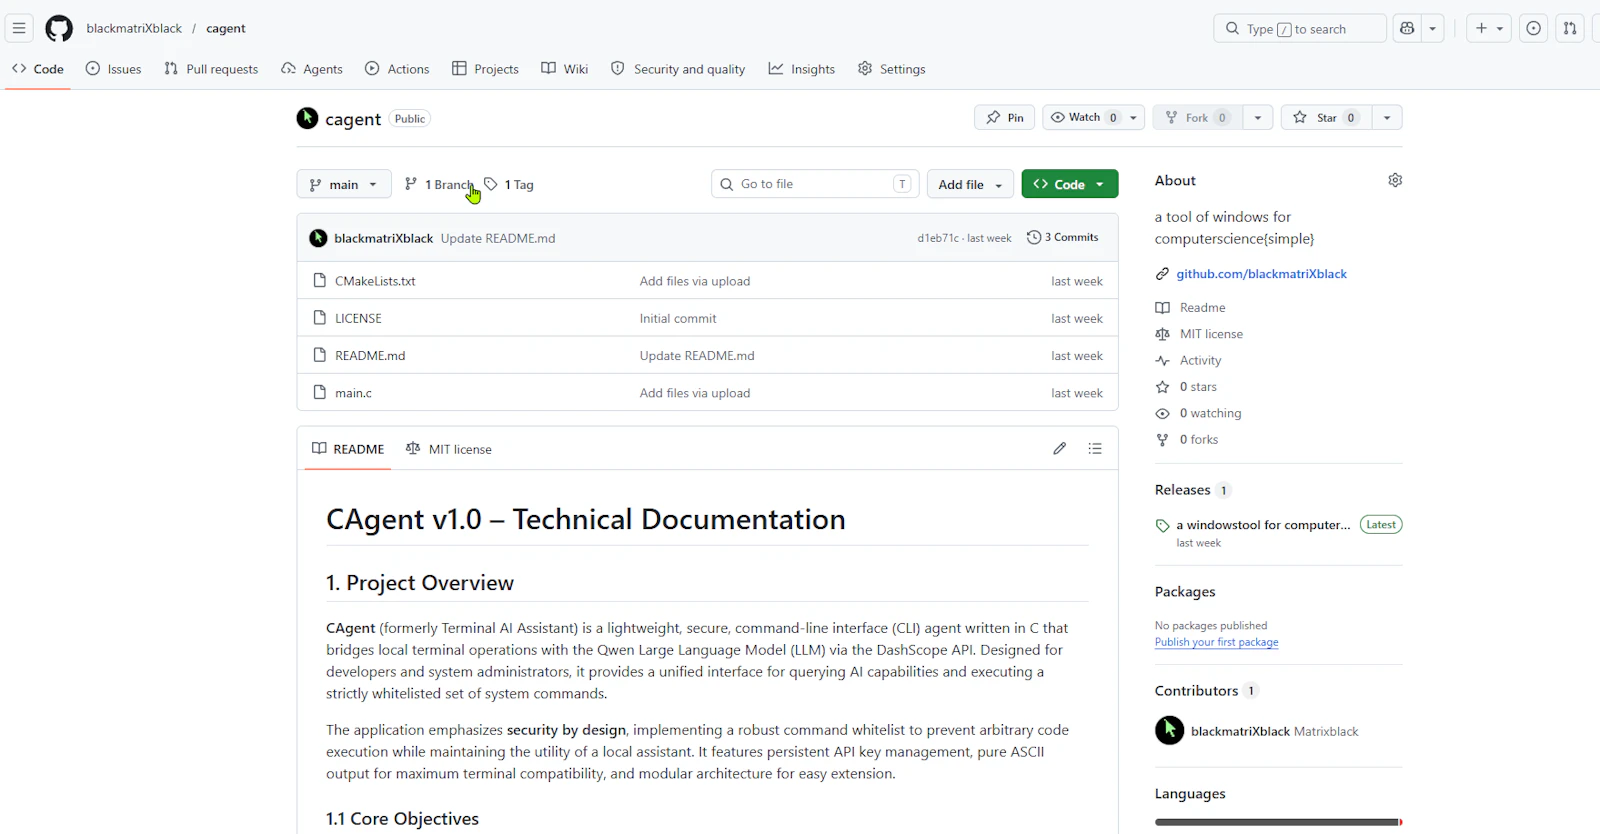
Task: Open the Add file dropdown
Action: 970,184
